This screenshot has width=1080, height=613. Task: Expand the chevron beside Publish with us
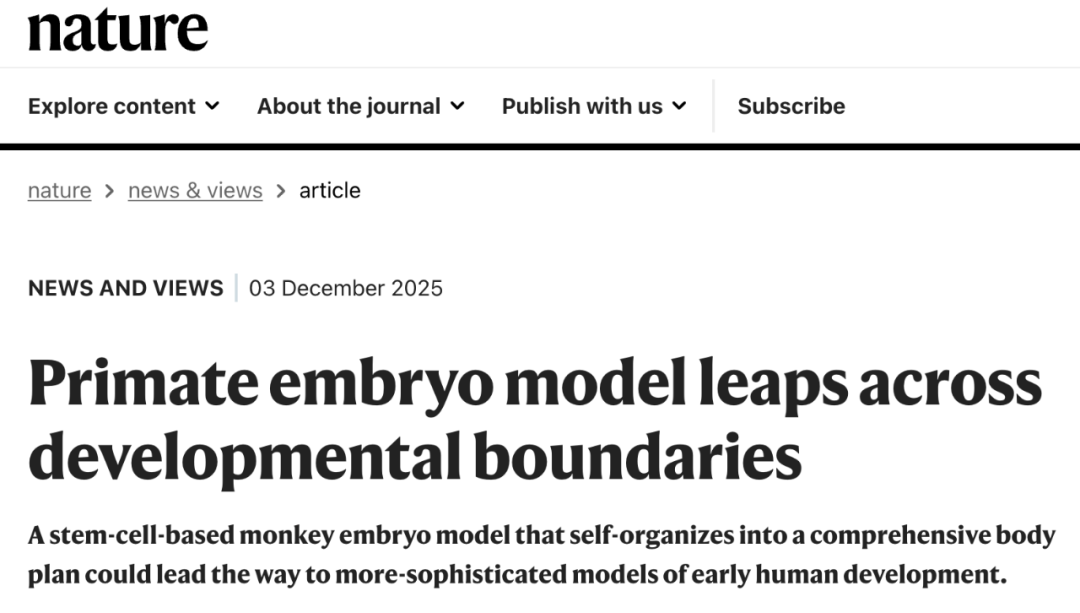tap(679, 106)
